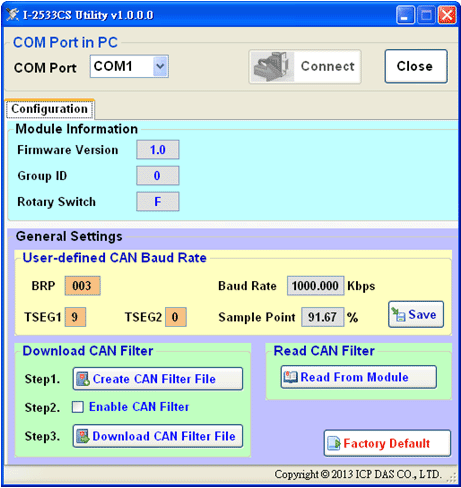The width and height of the screenshot is (461, 488).
Task: Click the Factory Default button text
Action: click(387, 443)
